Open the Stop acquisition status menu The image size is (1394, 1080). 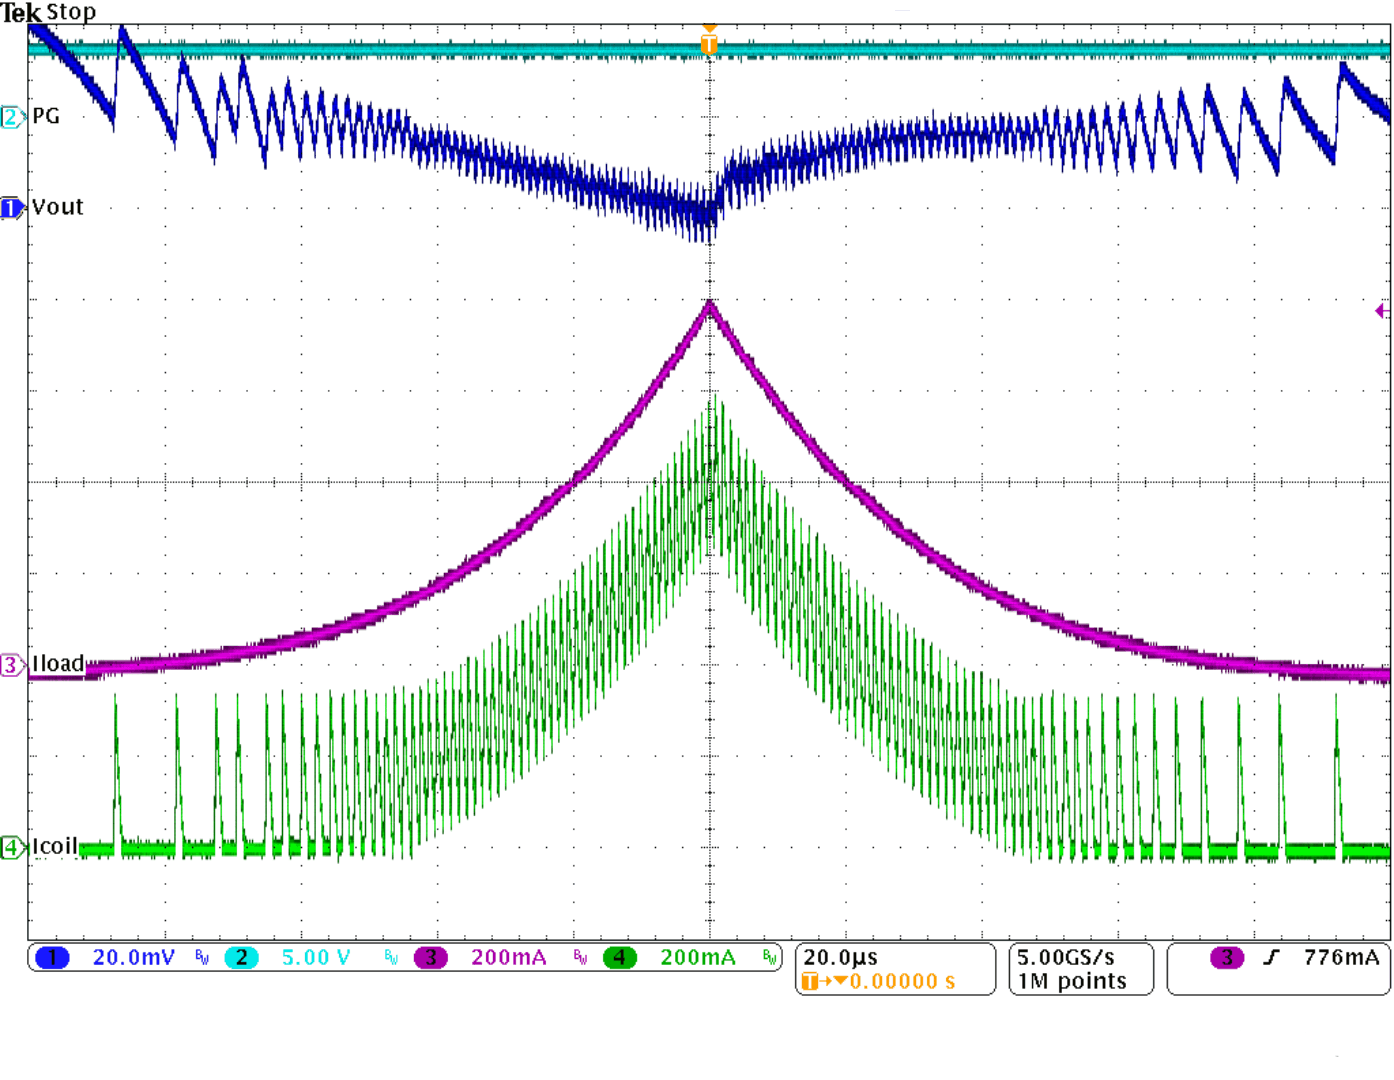point(72,12)
